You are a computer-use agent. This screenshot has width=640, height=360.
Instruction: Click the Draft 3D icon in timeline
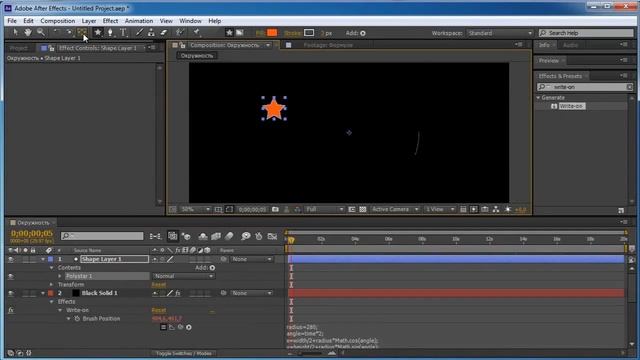187,236
